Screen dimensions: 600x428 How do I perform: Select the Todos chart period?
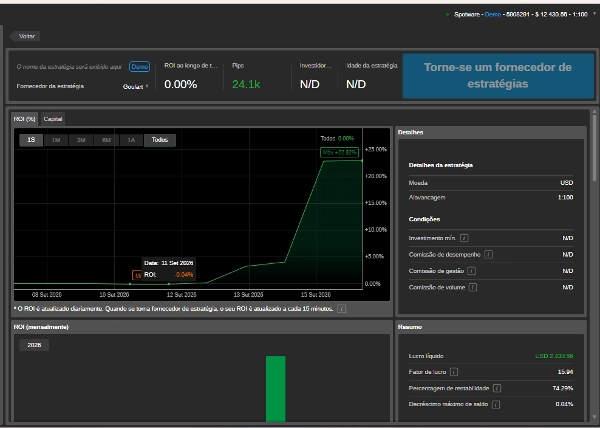(x=160, y=140)
